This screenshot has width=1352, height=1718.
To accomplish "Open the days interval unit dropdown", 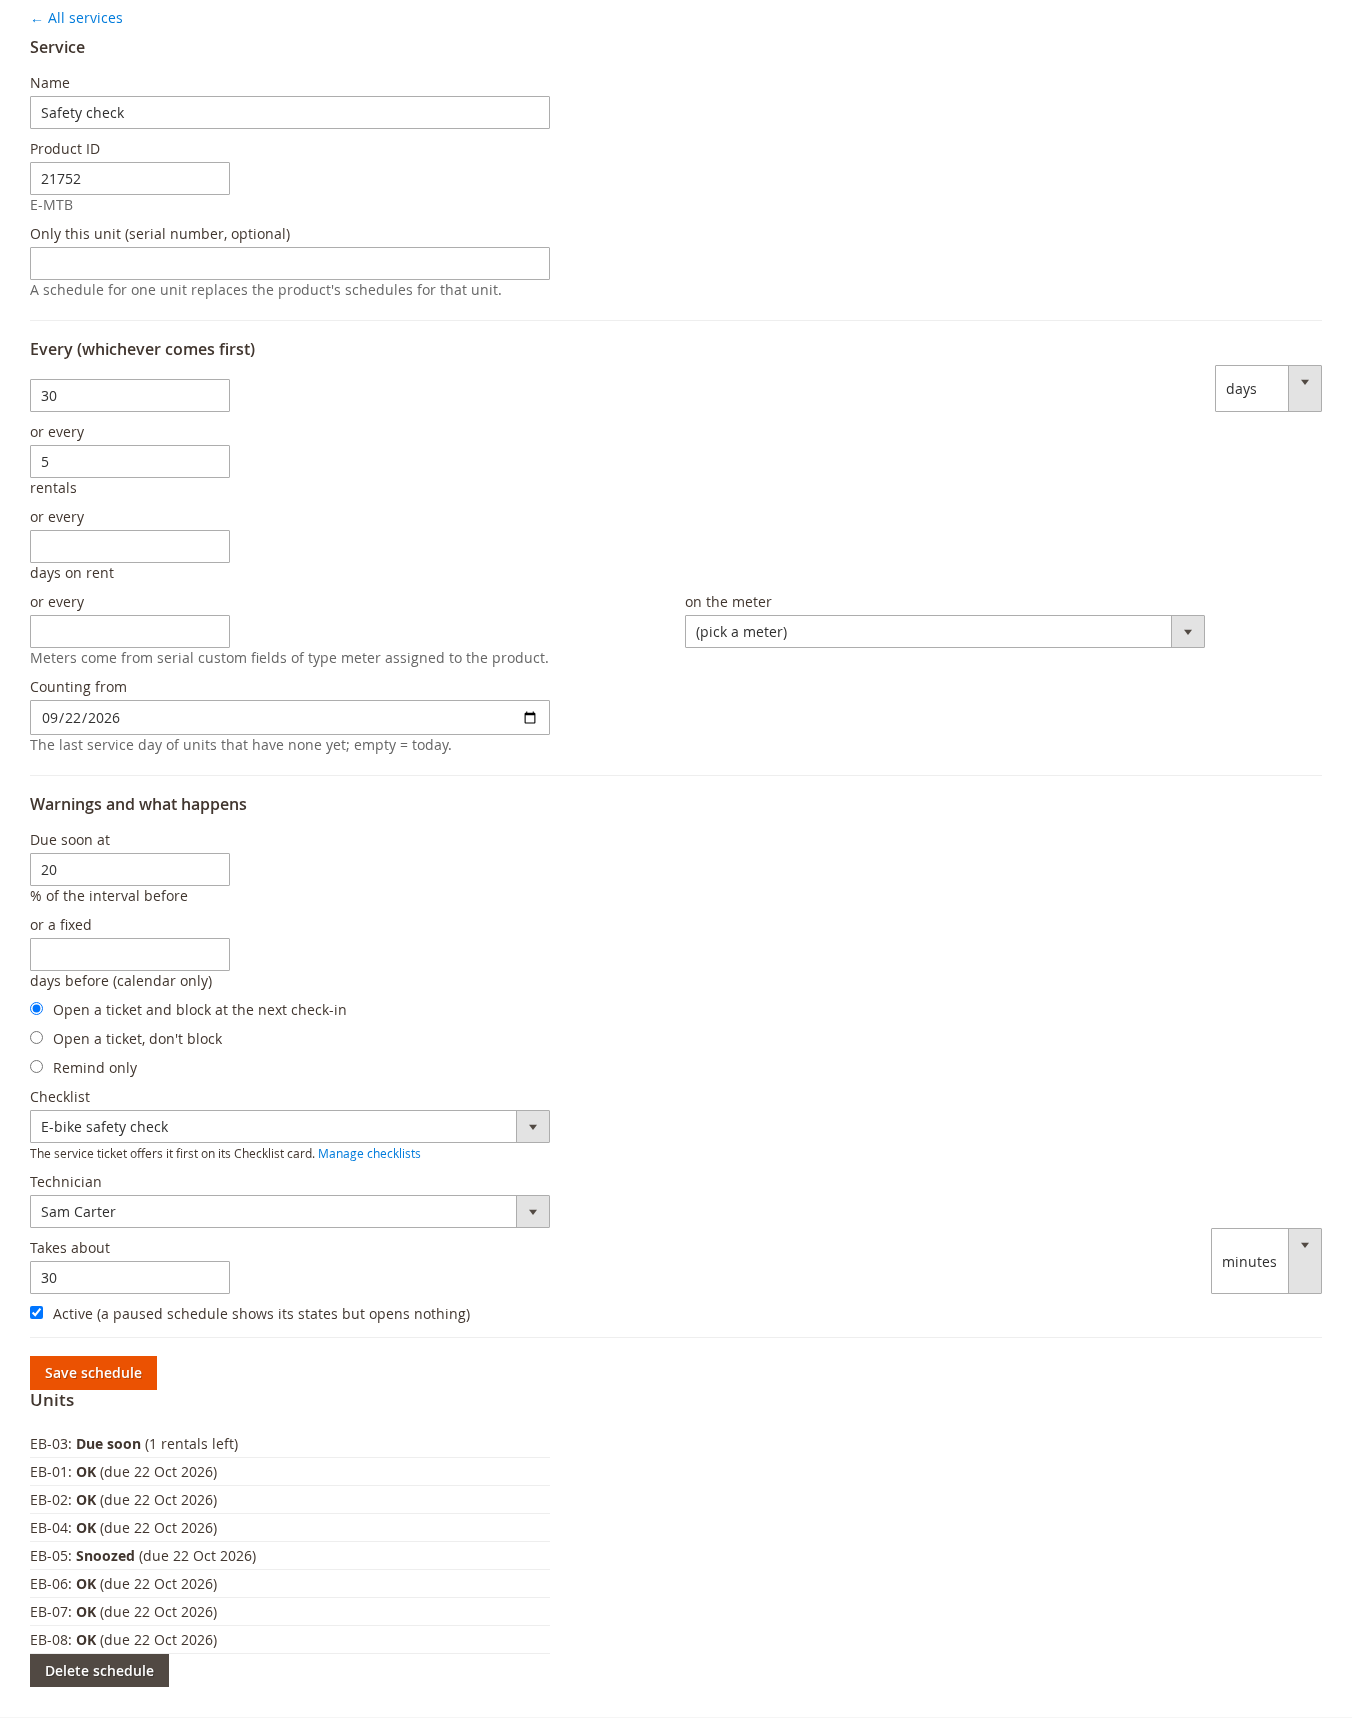I will 1268,388.
